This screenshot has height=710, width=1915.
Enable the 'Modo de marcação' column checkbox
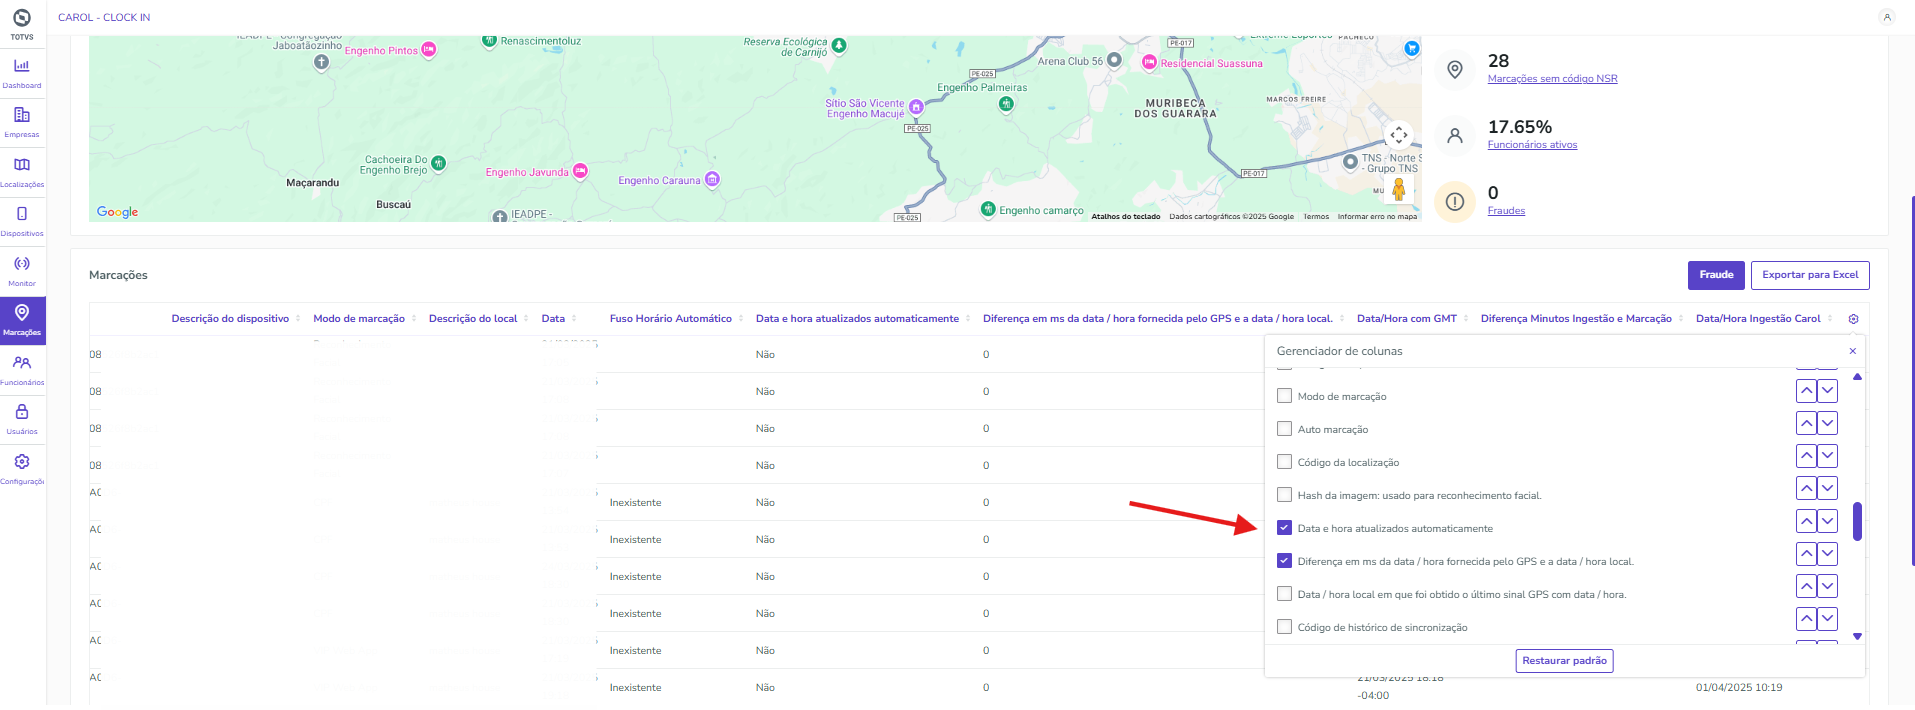click(x=1285, y=396)
